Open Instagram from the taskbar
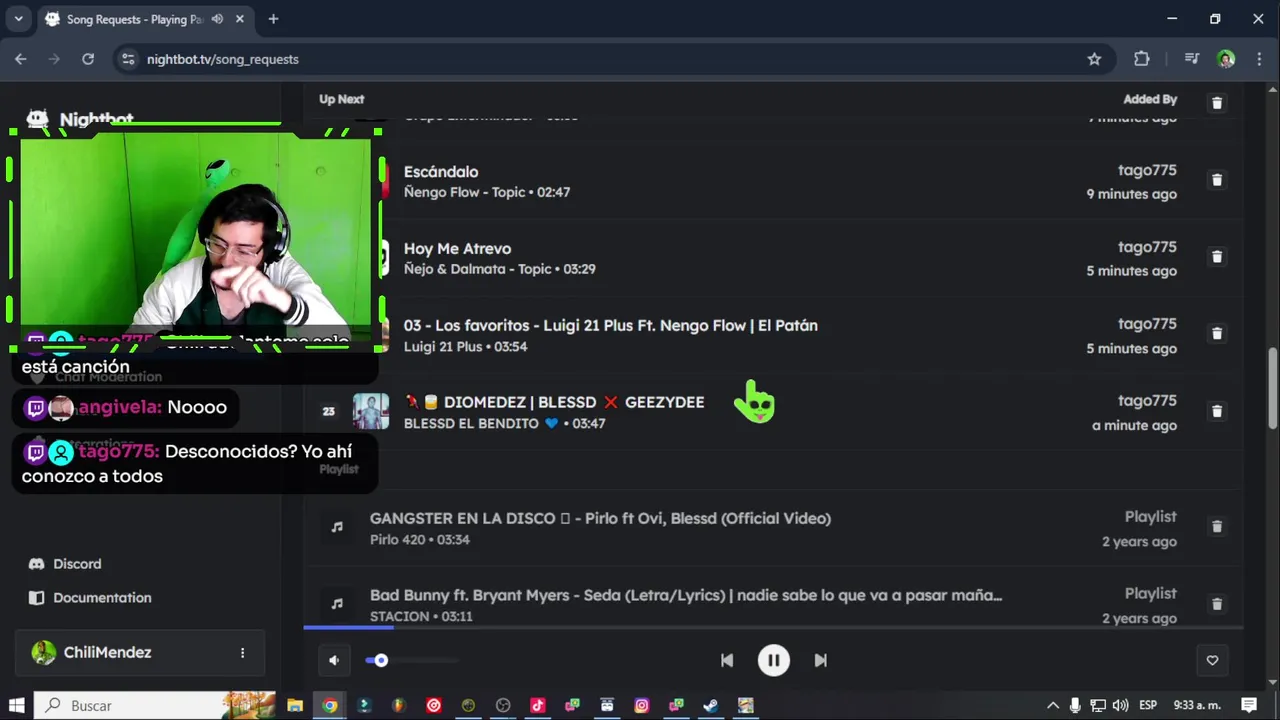Viewport: 1280px width, 720px height. [x=641, y=705]
